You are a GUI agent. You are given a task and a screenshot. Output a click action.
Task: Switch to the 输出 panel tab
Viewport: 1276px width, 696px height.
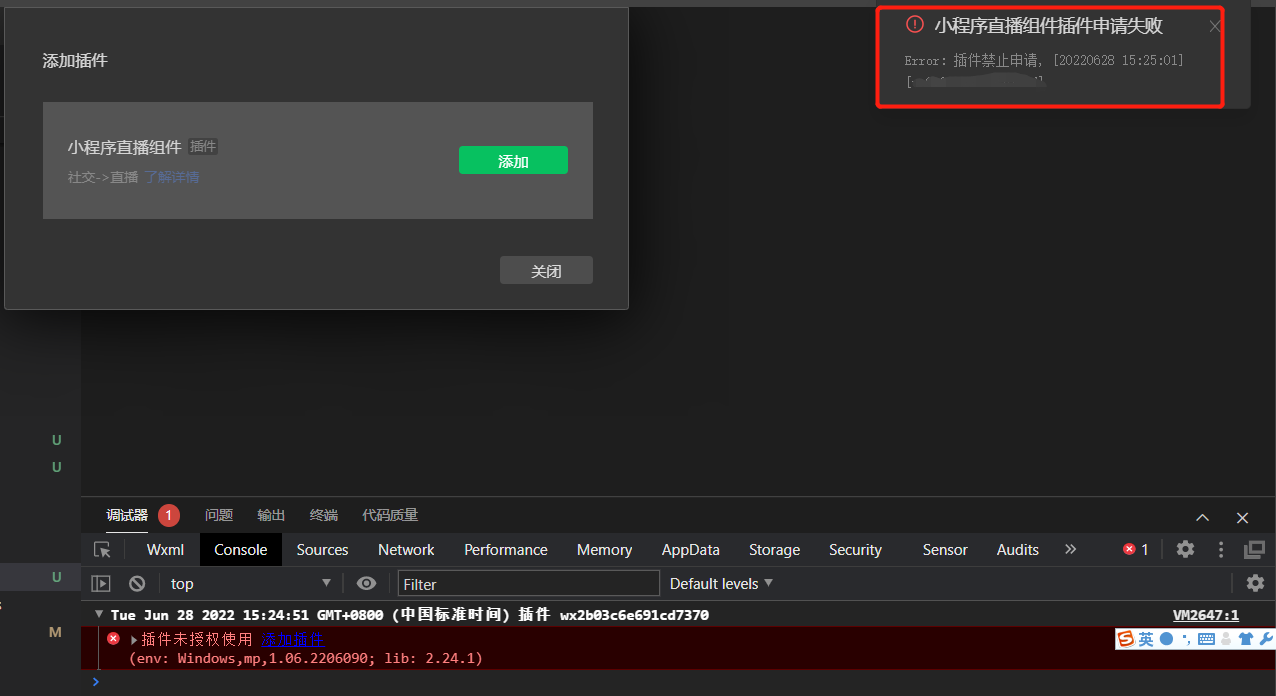point(271,516)
